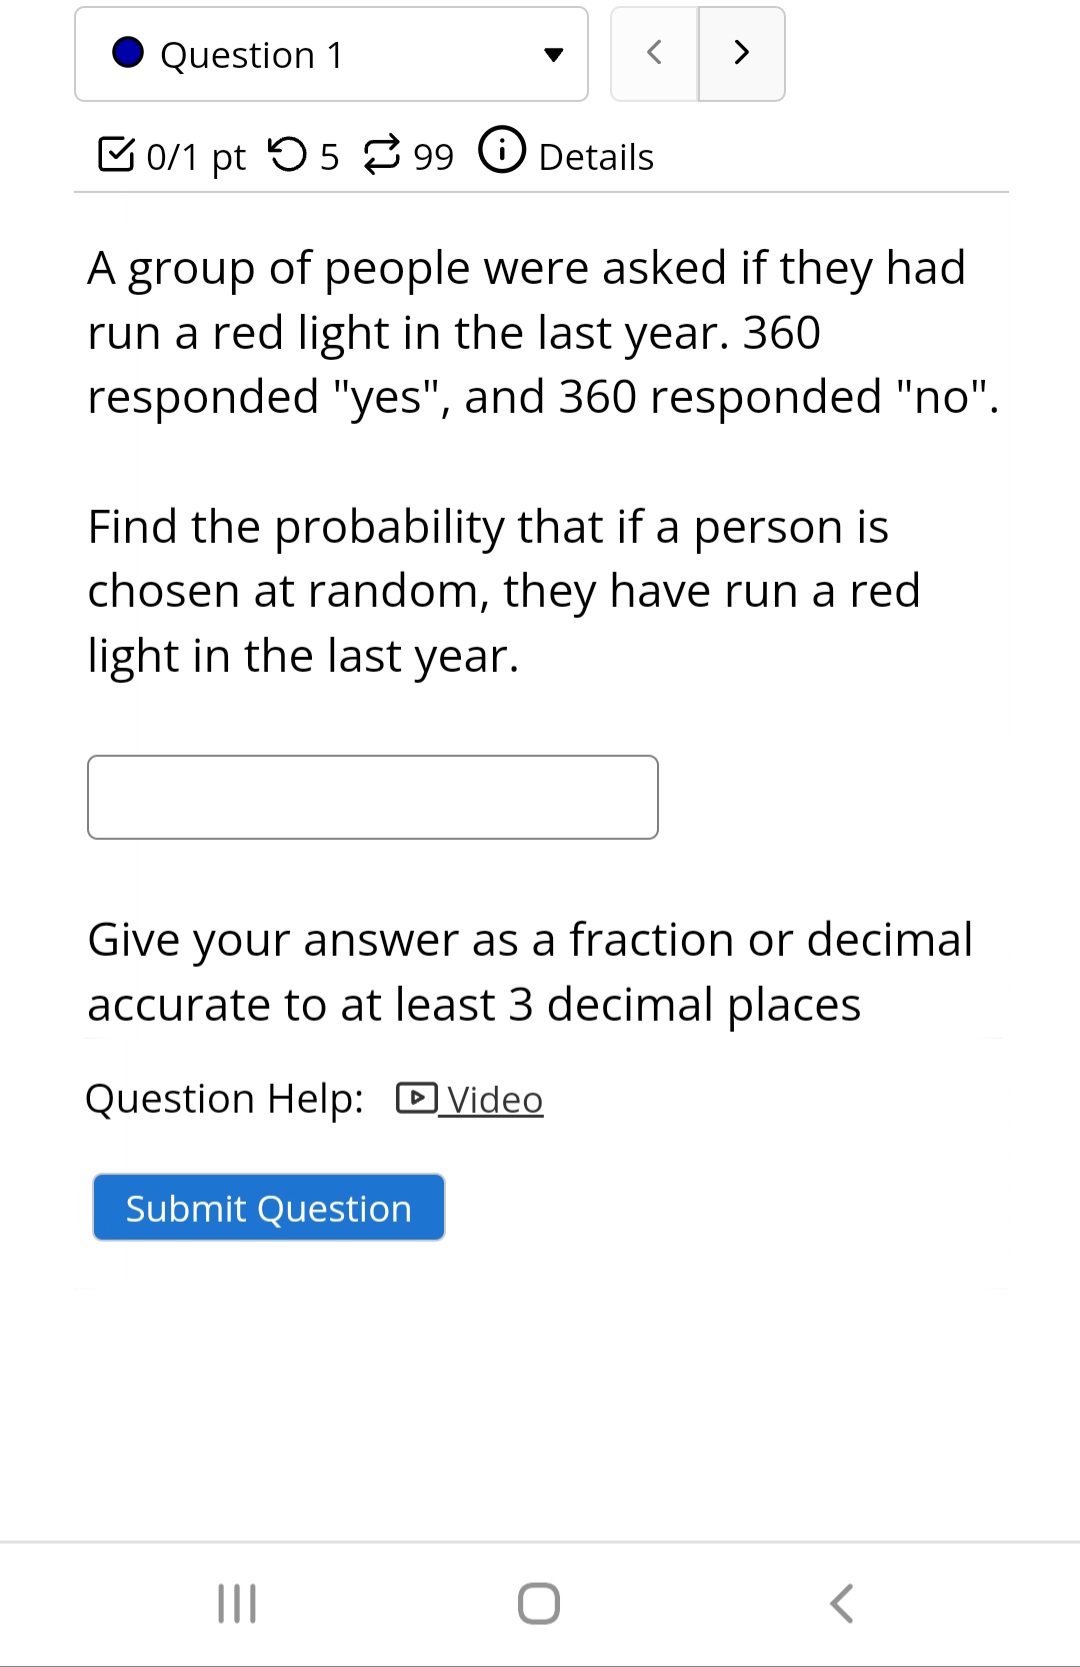Open the Video help link
This screenshot has height=1667, width=1080.
point(491,1098)
